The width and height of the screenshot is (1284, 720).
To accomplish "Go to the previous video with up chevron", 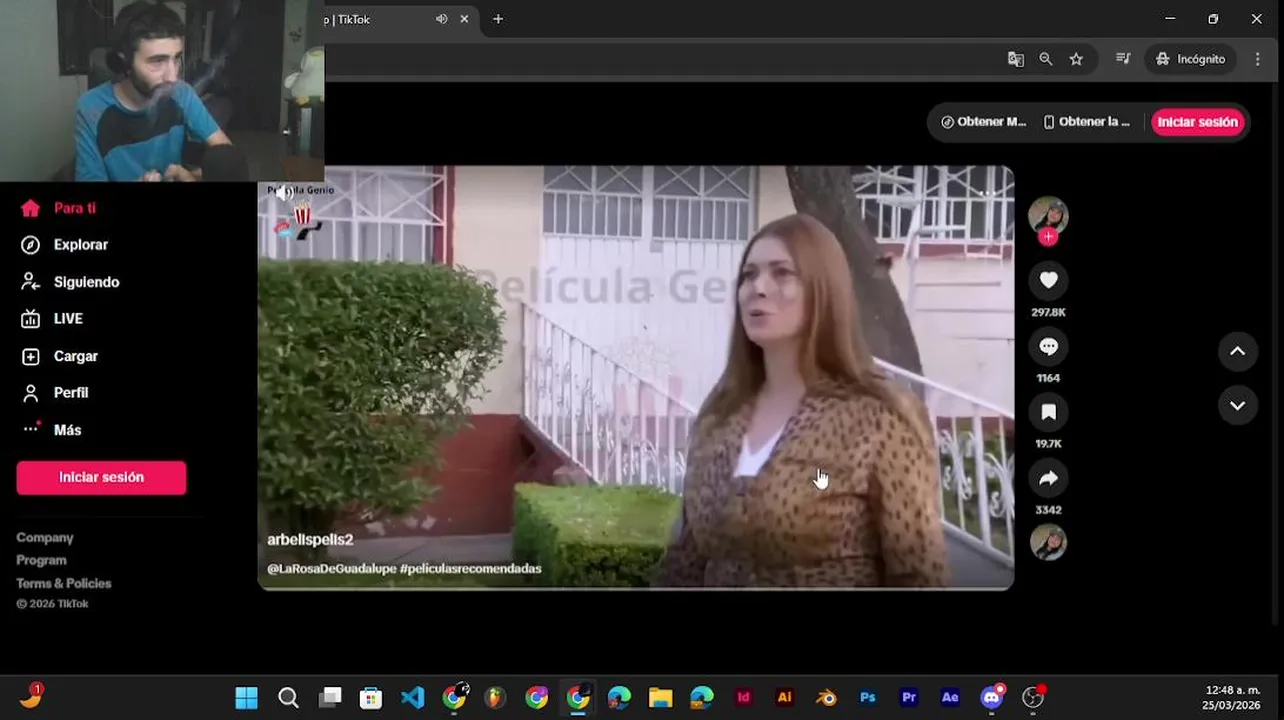I will [x=1237, y=351].
